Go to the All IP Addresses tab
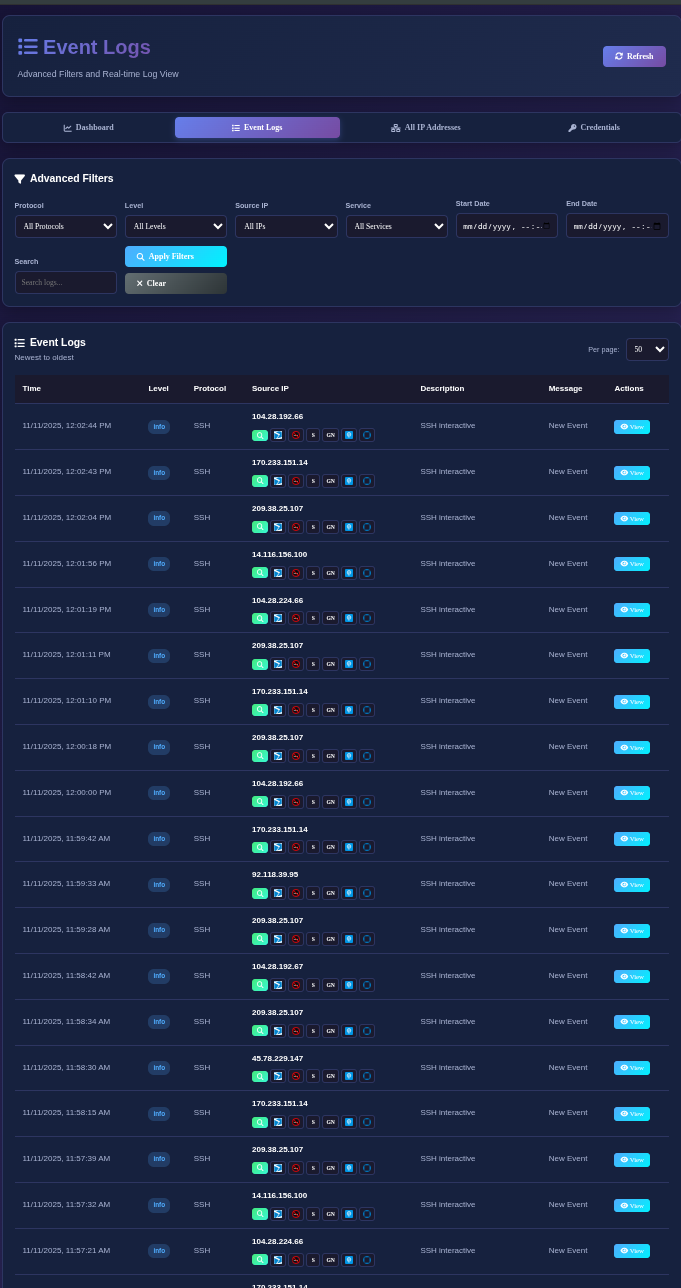The height and width of the screenshot is (1288, 681). click(x=426, y=128)
